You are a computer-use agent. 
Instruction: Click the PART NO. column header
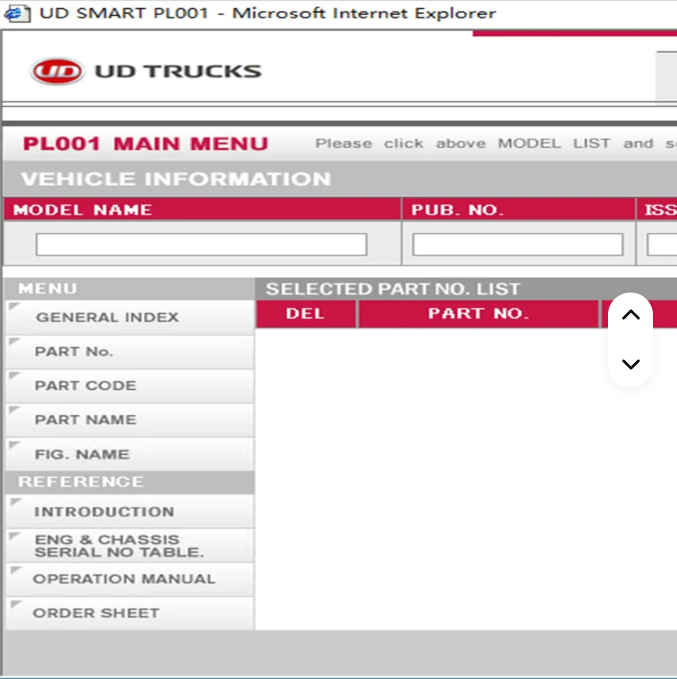click(x=479, y=314)
